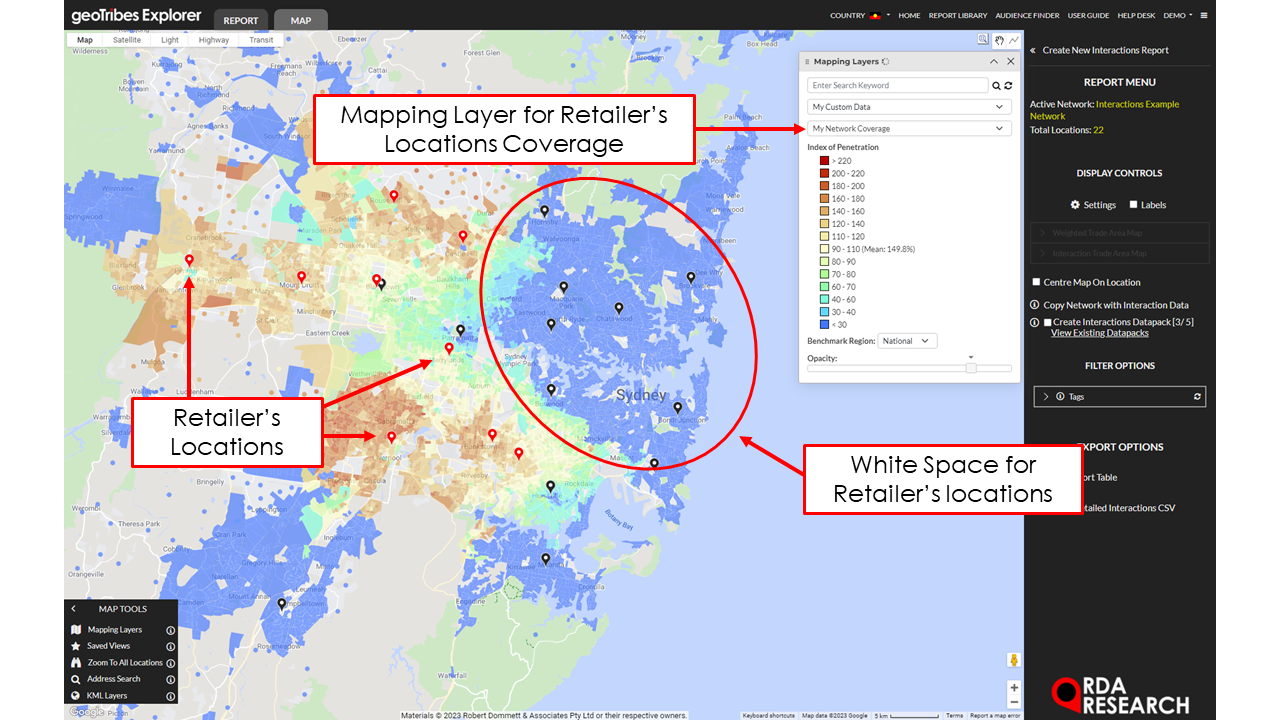This screenshot has width=1280, height=720.
Task: Zoom in the map with plus button
Action: pyautogui.click(x=1014, y=688)
